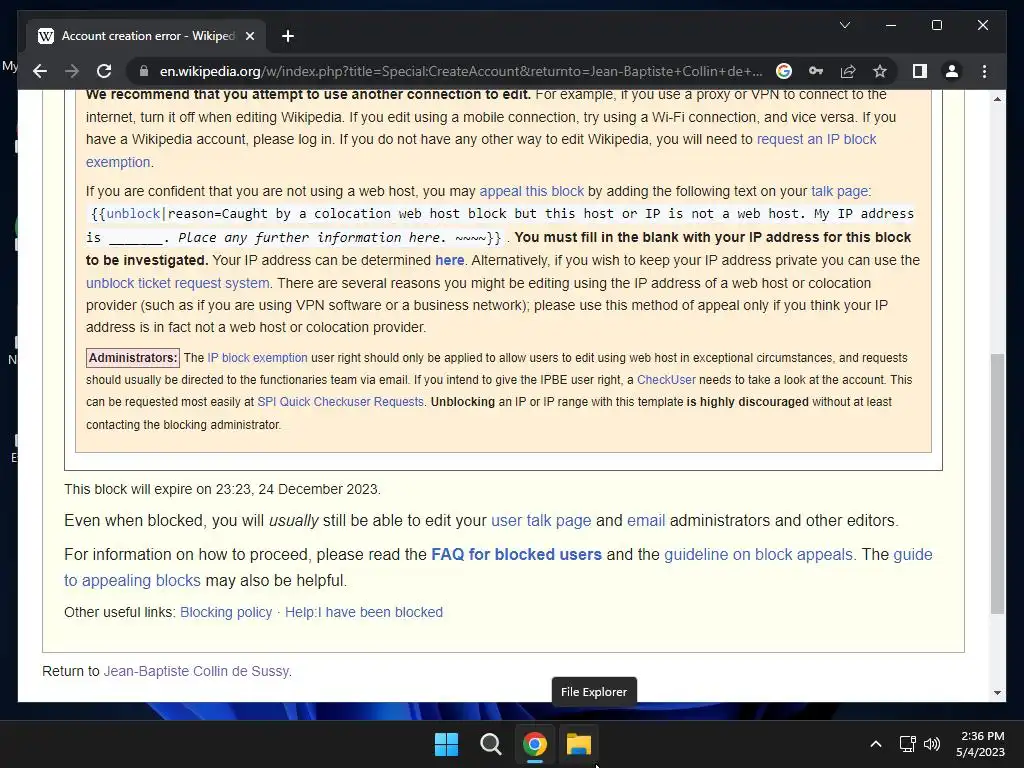Viewport: 1024px width, 768px height.
Task: Click the Google icon in address bar
Action: tap(784, 71)
